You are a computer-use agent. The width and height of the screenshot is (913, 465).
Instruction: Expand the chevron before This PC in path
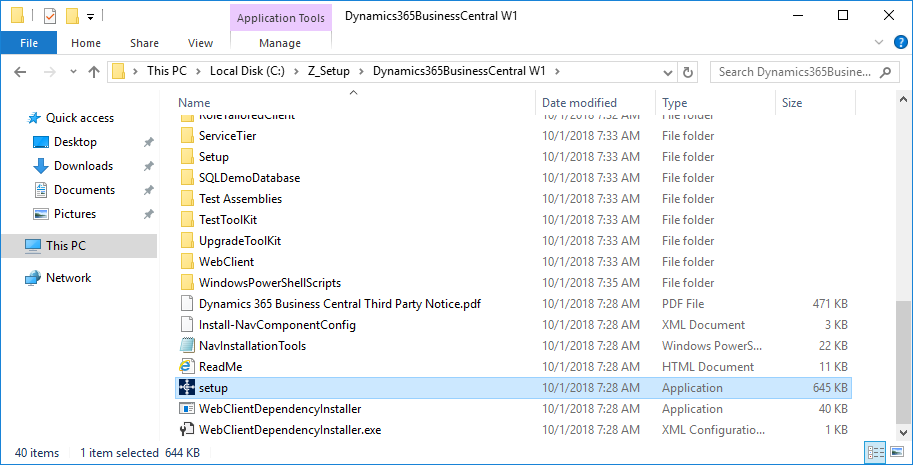coord(135,72)
